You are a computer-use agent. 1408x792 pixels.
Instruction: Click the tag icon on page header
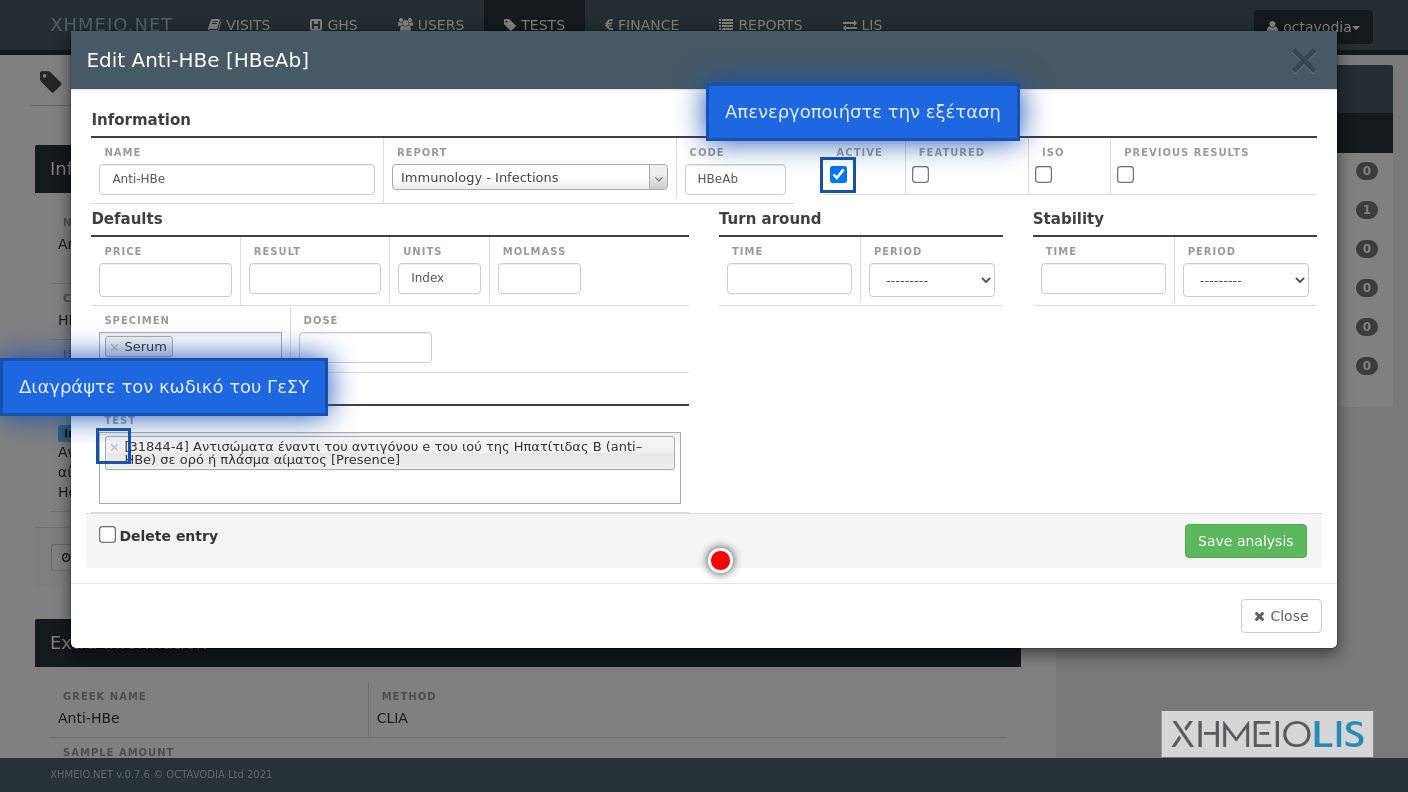click(x=50, y=81)
